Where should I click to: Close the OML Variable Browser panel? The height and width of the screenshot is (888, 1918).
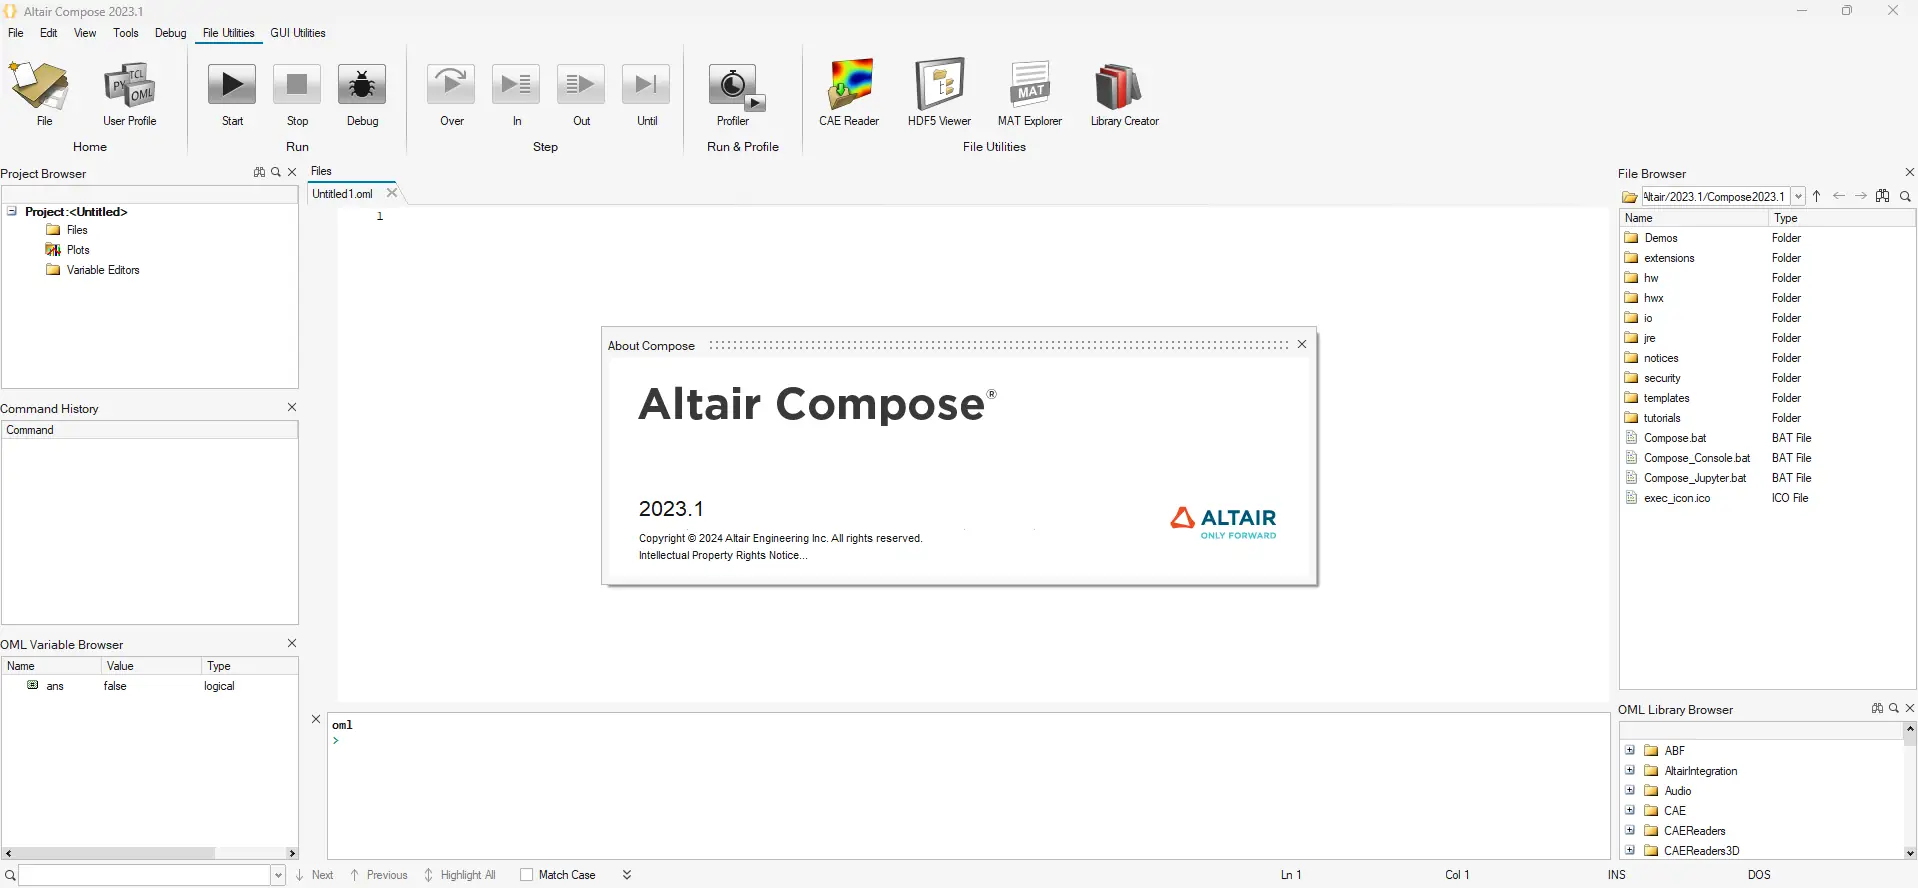(292, 643)
